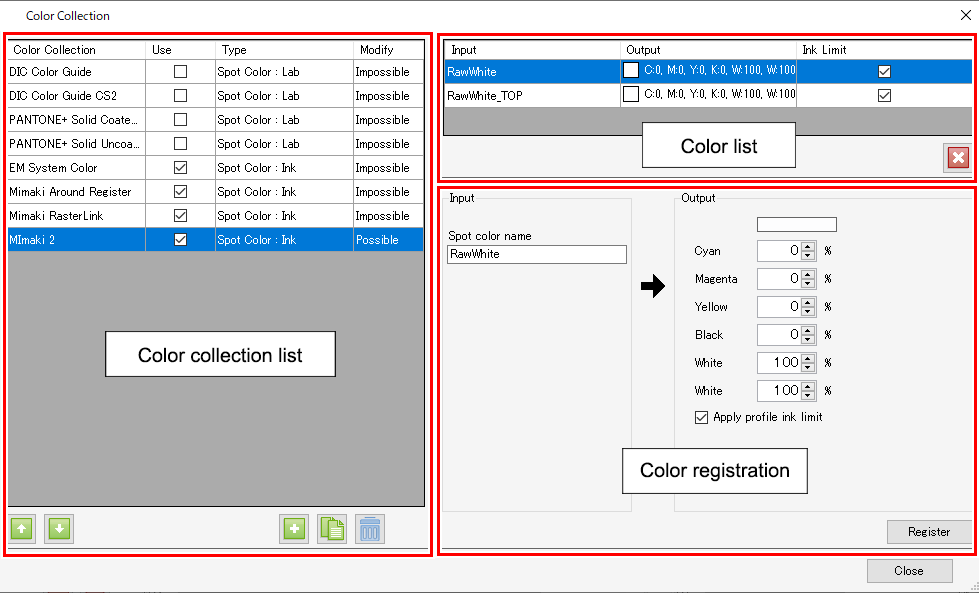Move the MImaki 2 collection down using down arrow
The height and width of the screenshot is (593, 979).
[59, 529]
